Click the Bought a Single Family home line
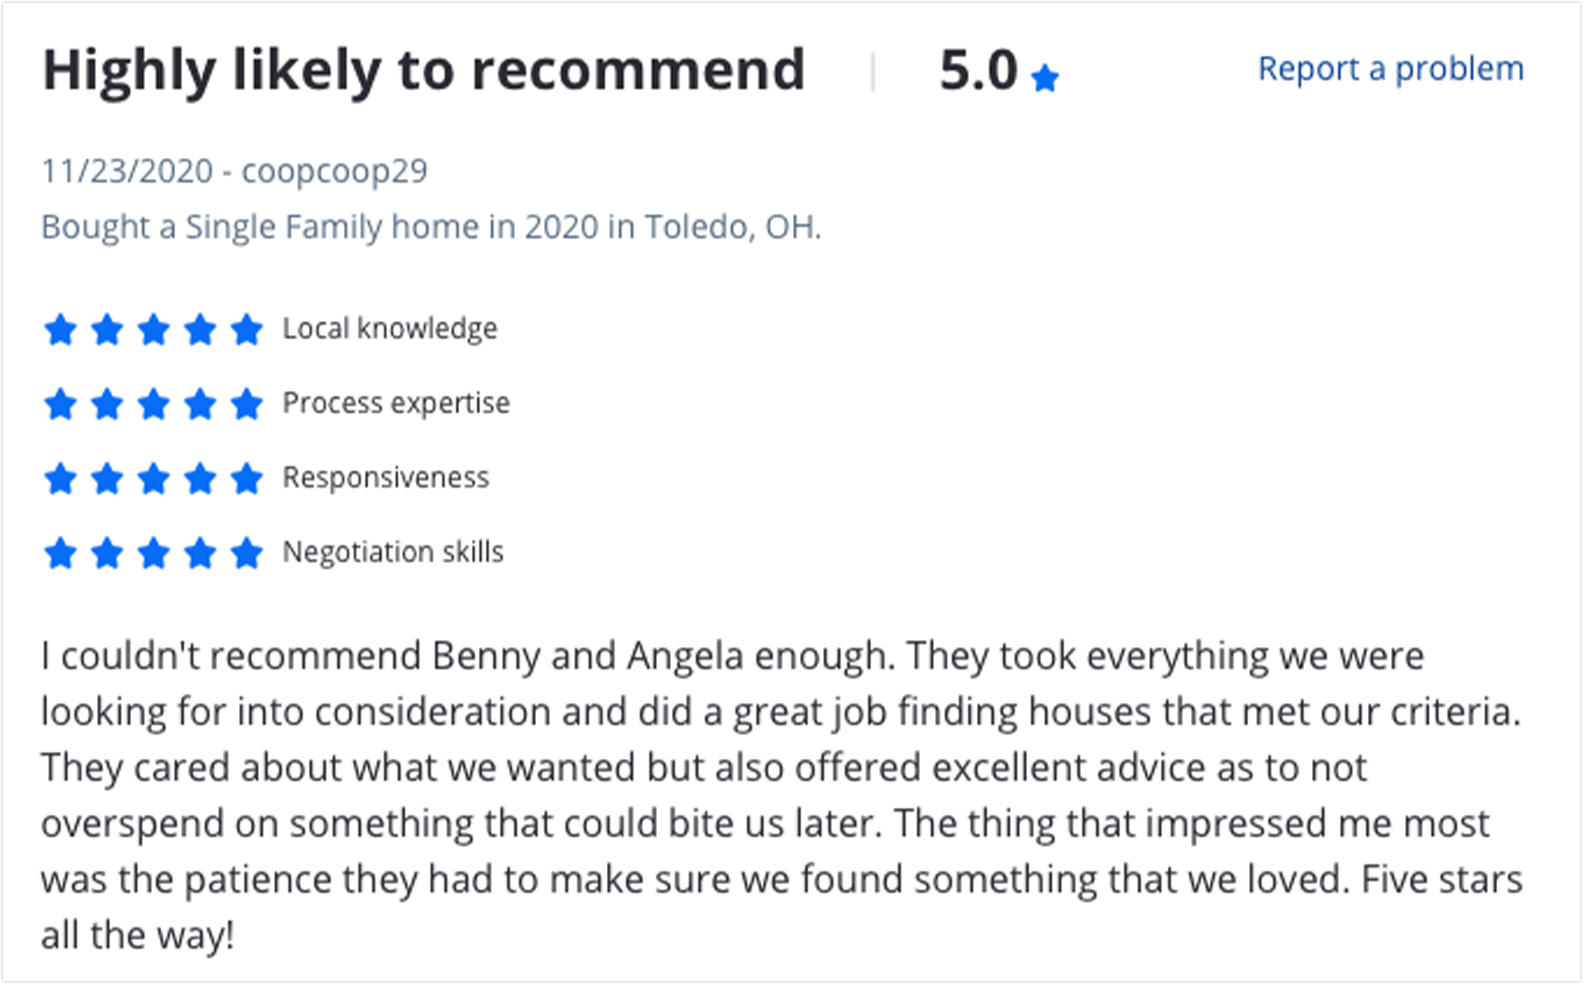Screen dimensions: 1584x984 431,228
